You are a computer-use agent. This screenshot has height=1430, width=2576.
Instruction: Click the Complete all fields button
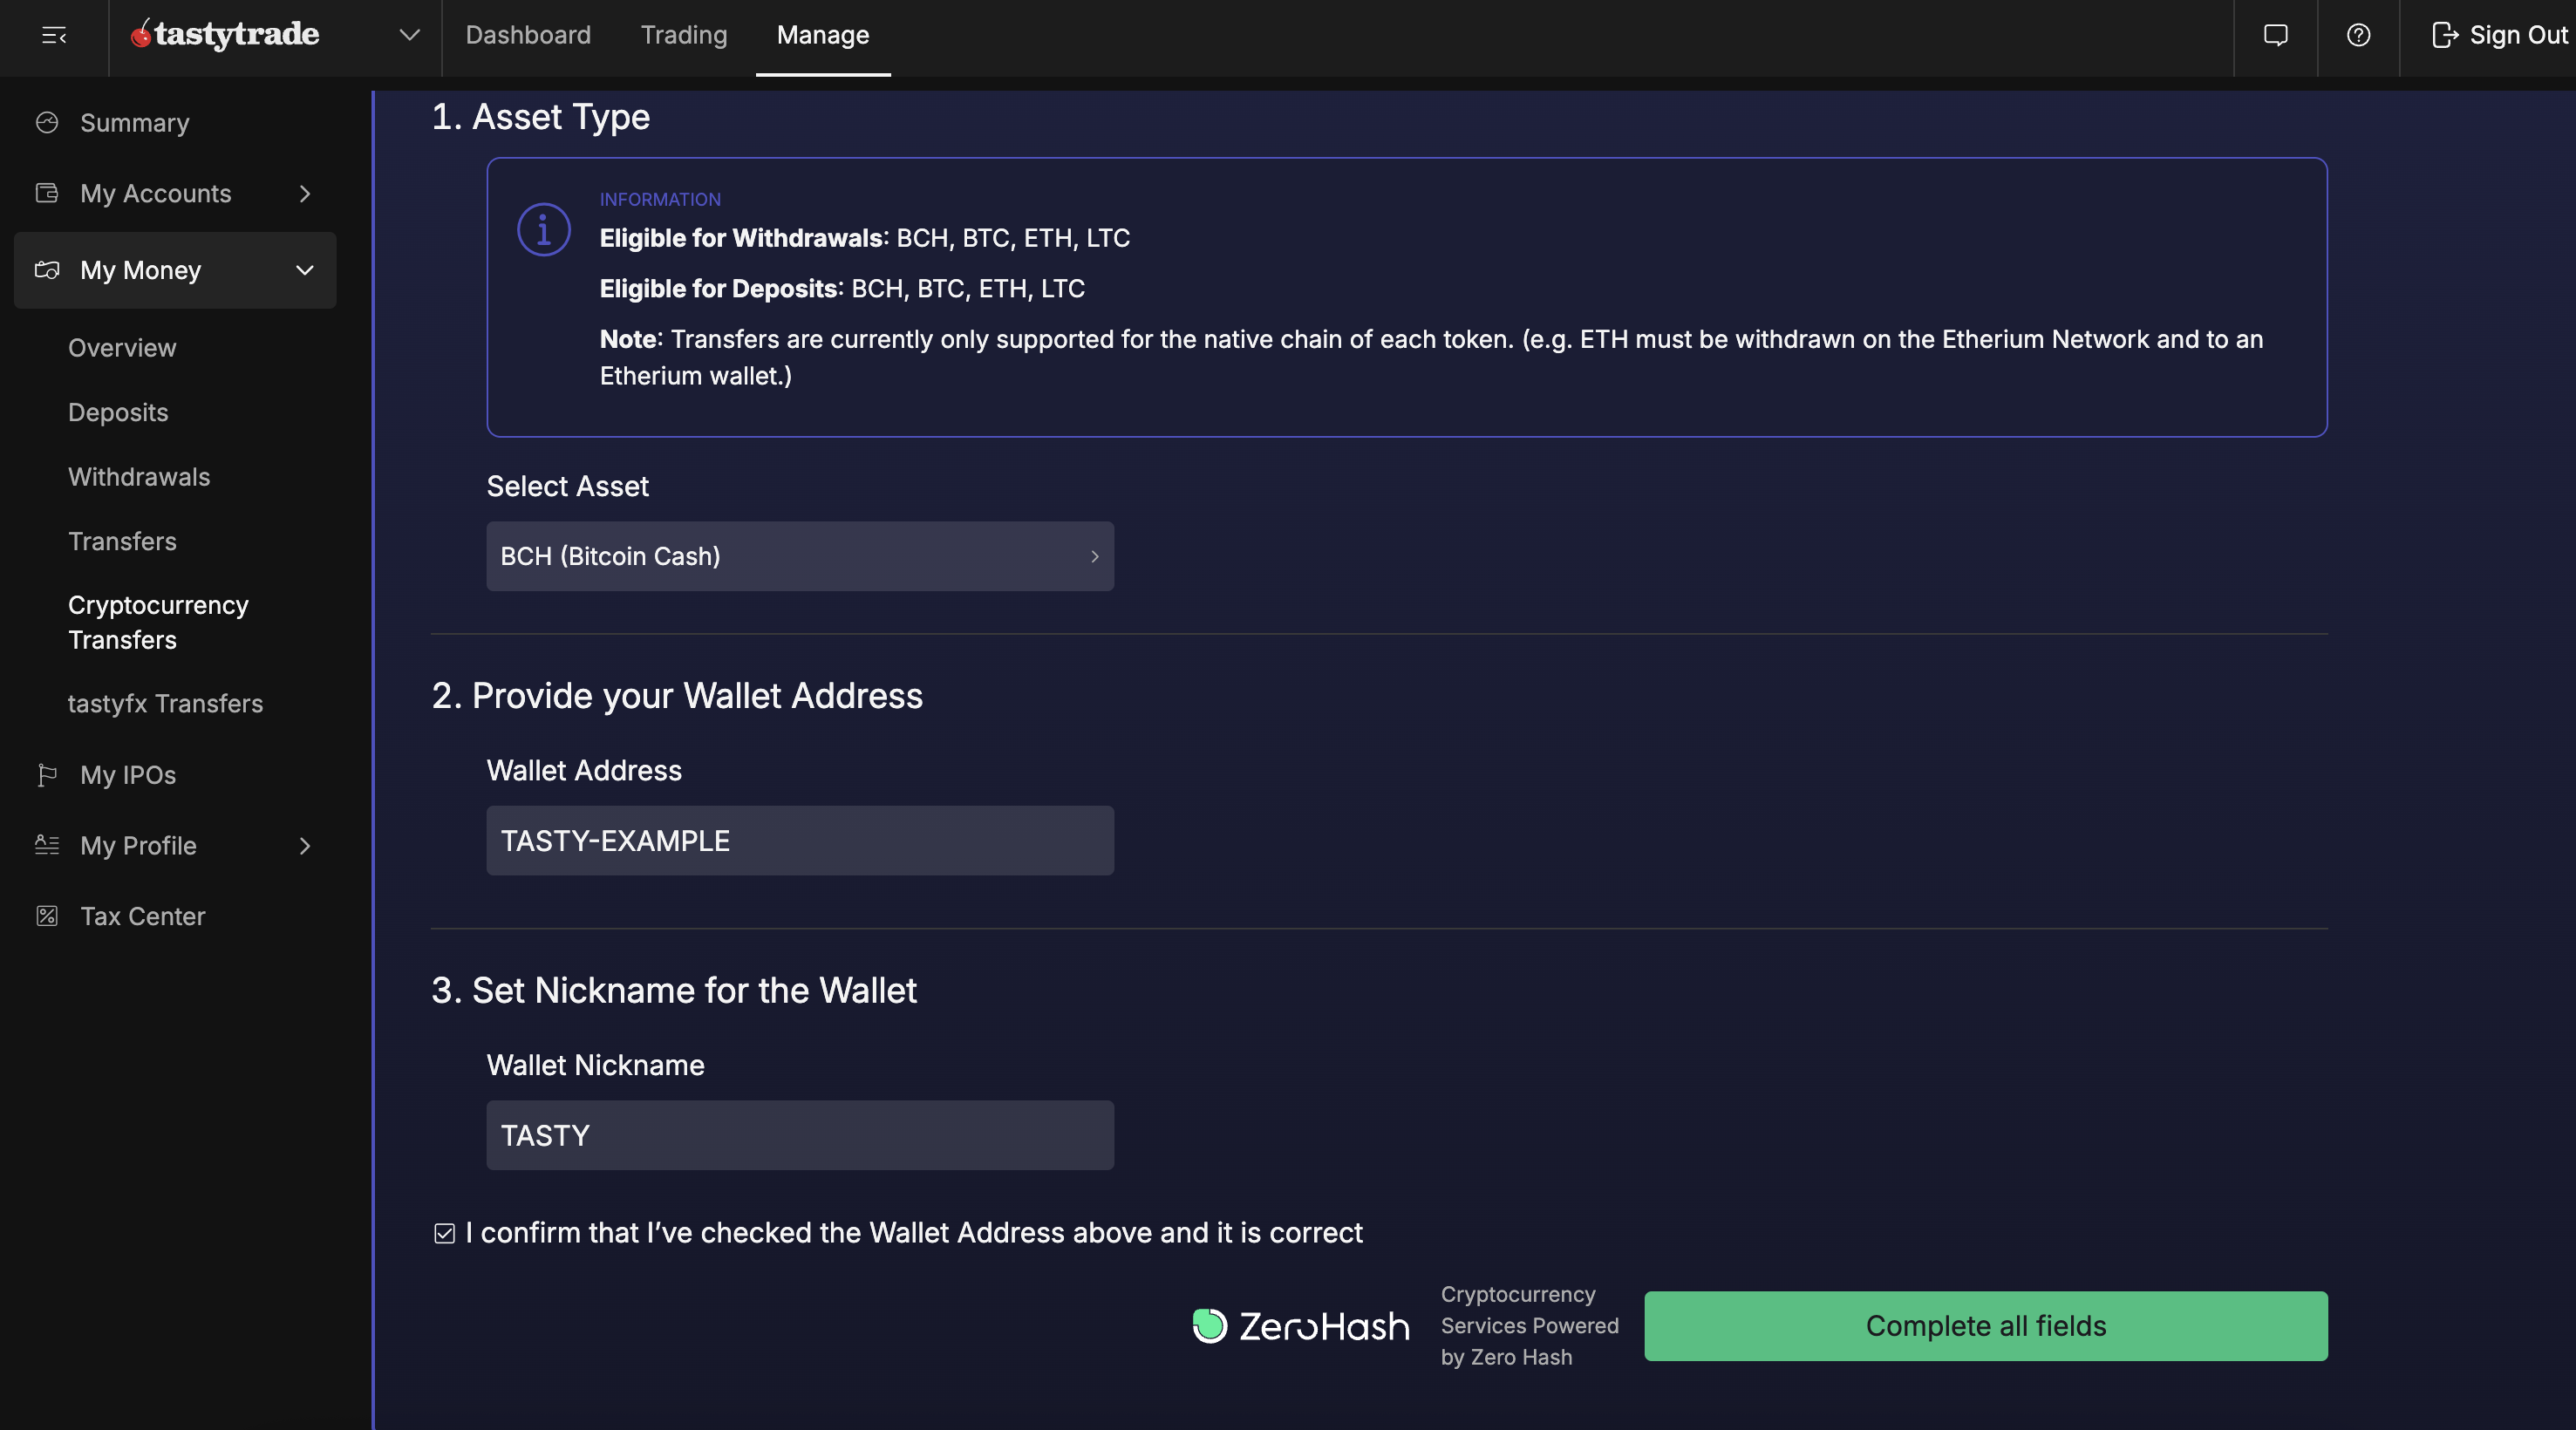tap(1985, 1326)
